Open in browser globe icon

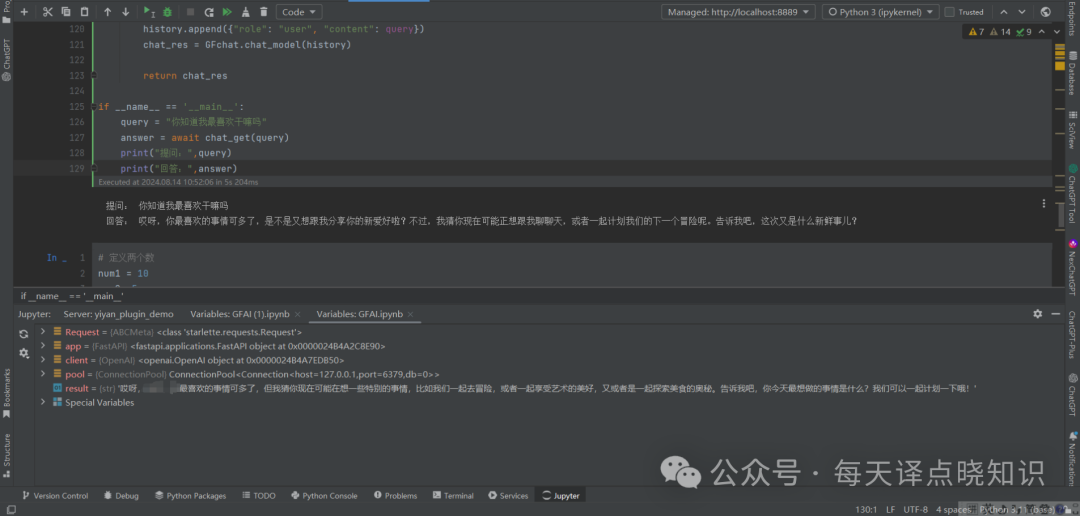(x=1046, y=12)
